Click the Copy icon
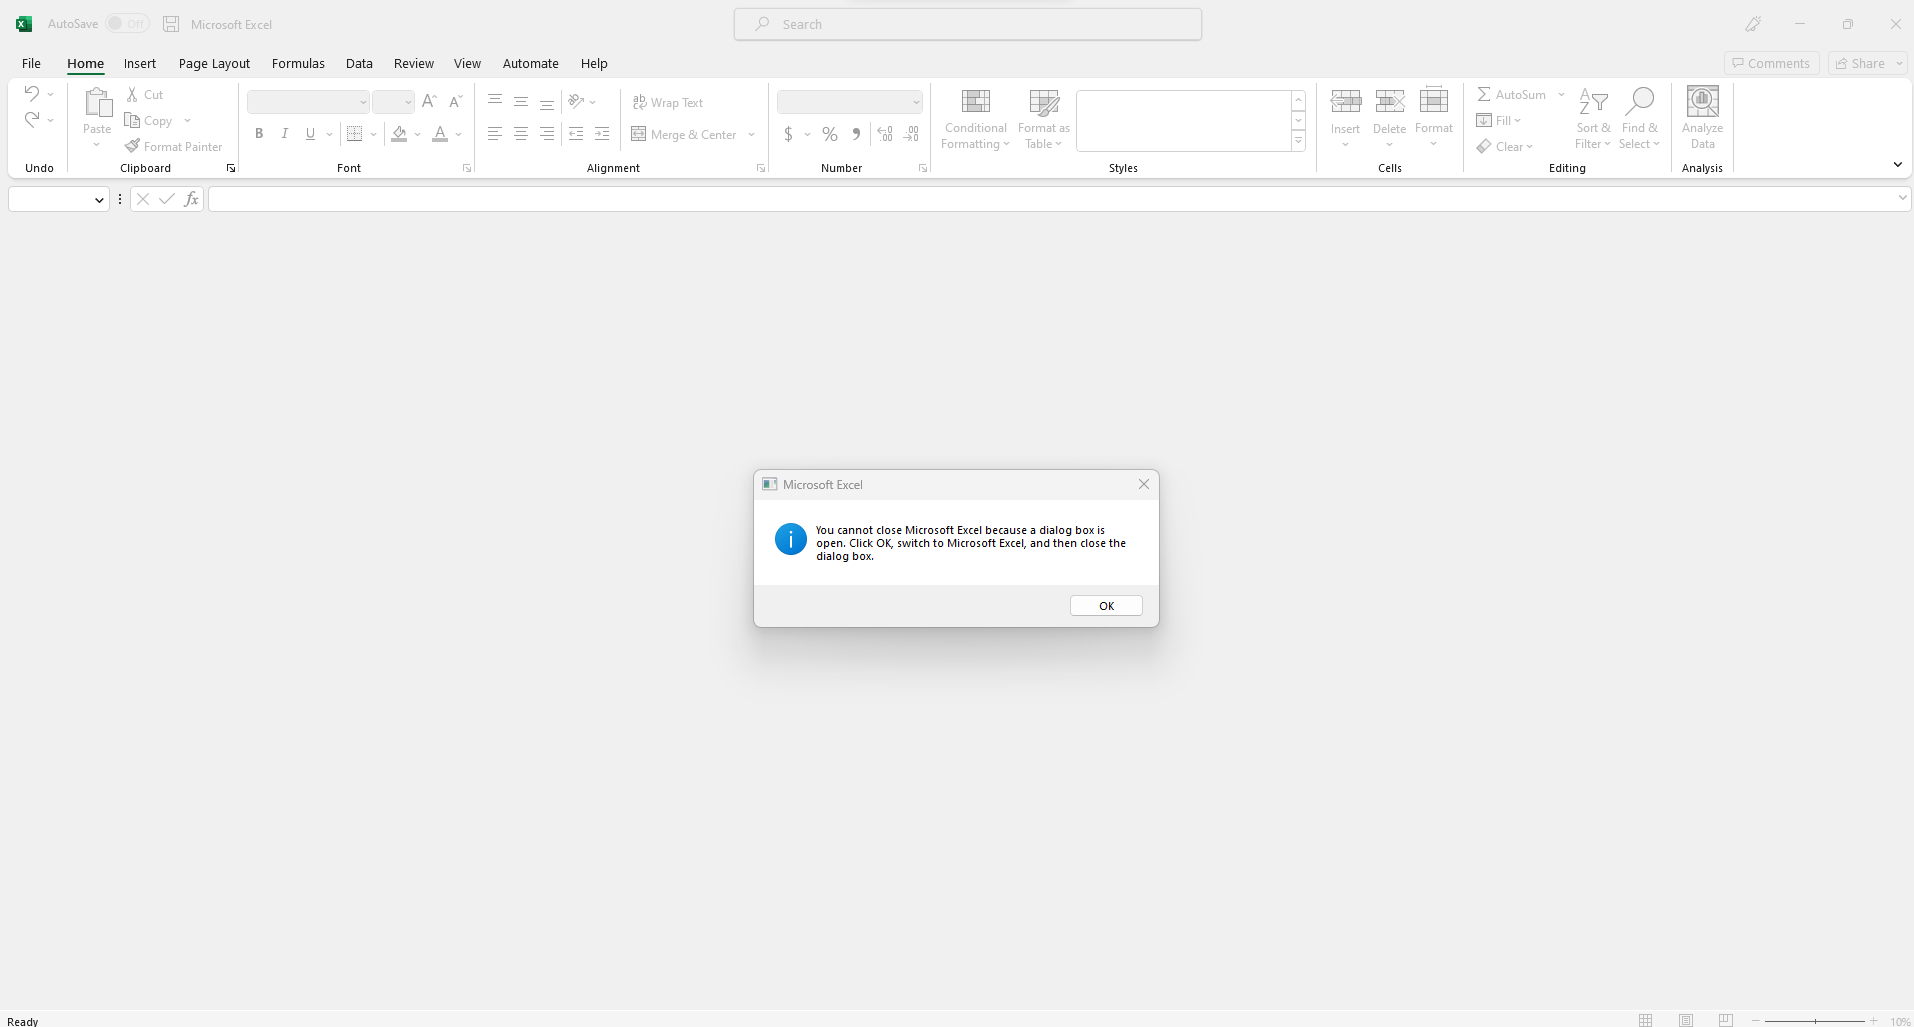 [132, 120]
